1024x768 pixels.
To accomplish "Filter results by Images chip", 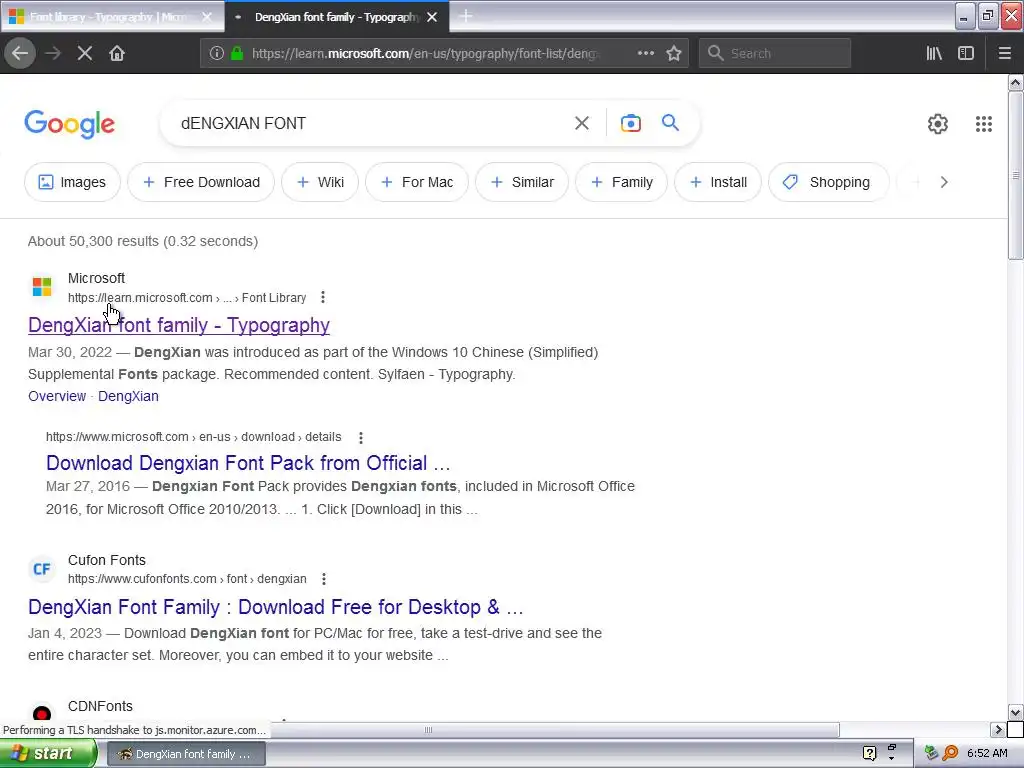I will click(72, 182).
